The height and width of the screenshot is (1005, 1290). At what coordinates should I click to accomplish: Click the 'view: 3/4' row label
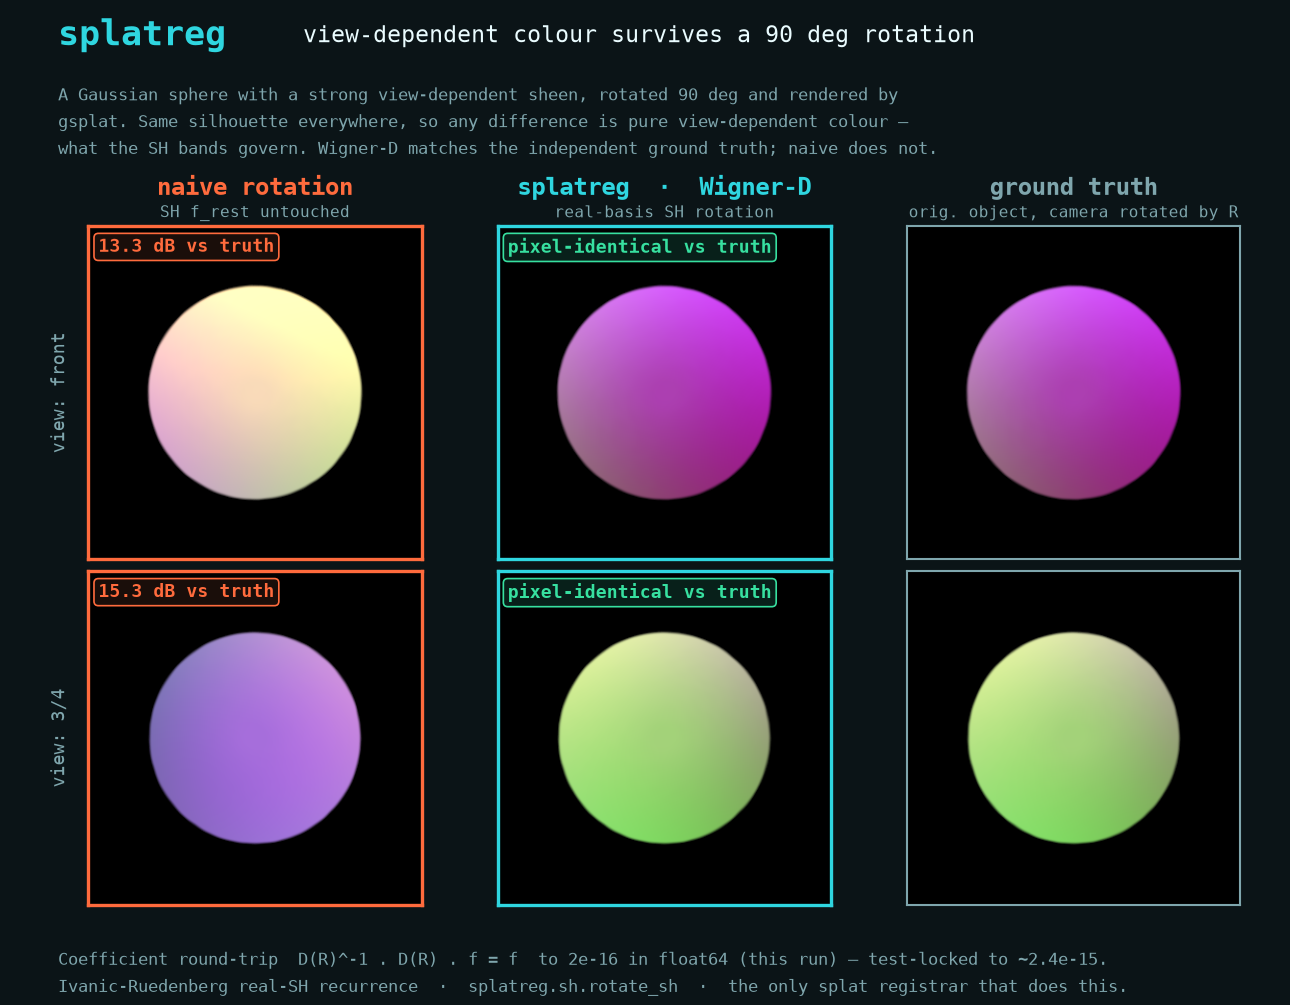59,737
